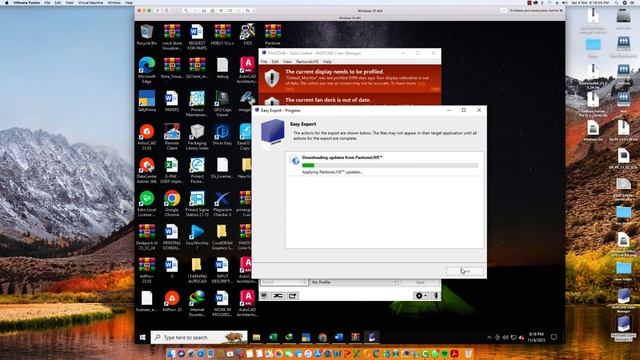Click the first icon button below Pantone search
640x360 pixels.
(264, 296)
